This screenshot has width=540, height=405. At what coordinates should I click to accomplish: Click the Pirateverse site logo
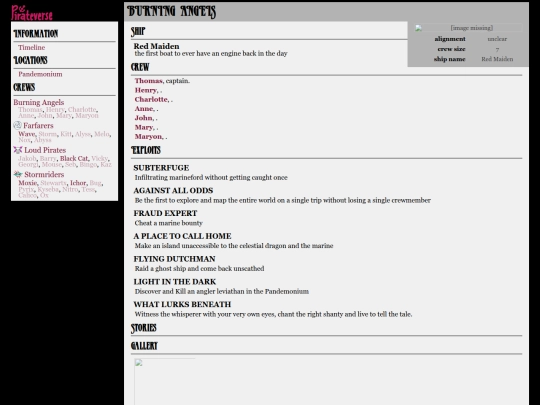coord(32,13)
